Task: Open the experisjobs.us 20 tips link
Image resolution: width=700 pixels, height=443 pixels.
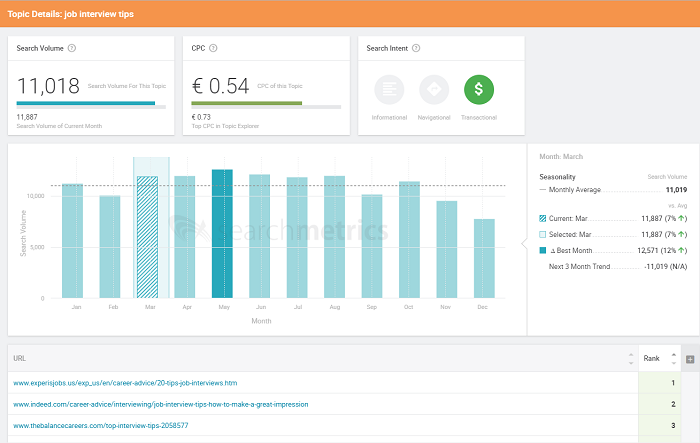Action: point(125,382)
